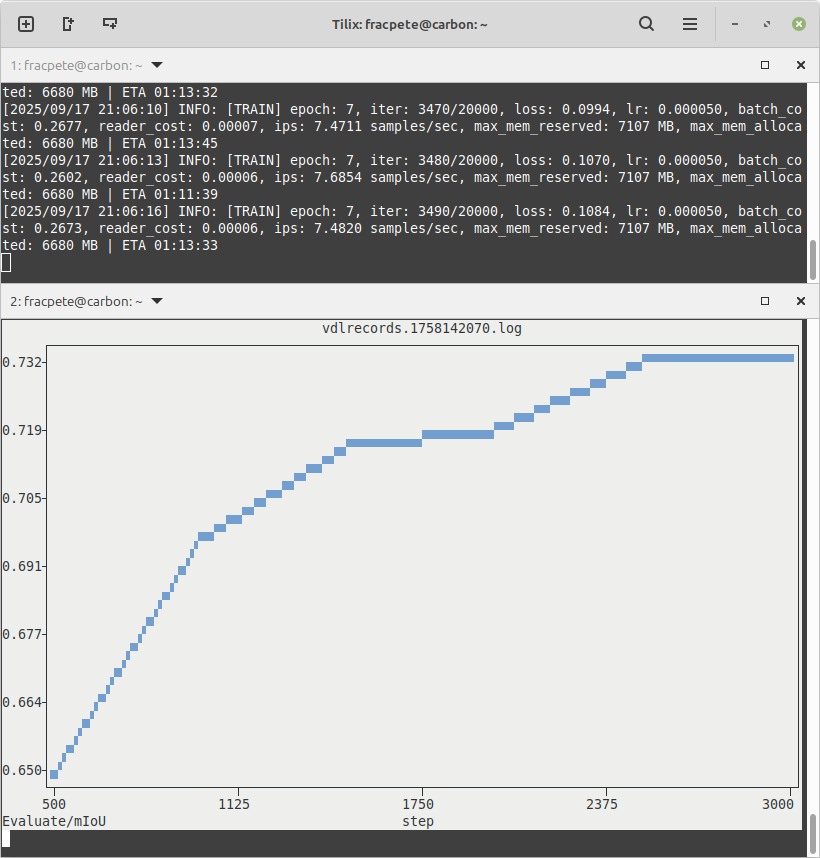Image resolution: width=820 pixels, height=858 pixels.
Task: Minimize the Tilix window
Action: (736, 24)
